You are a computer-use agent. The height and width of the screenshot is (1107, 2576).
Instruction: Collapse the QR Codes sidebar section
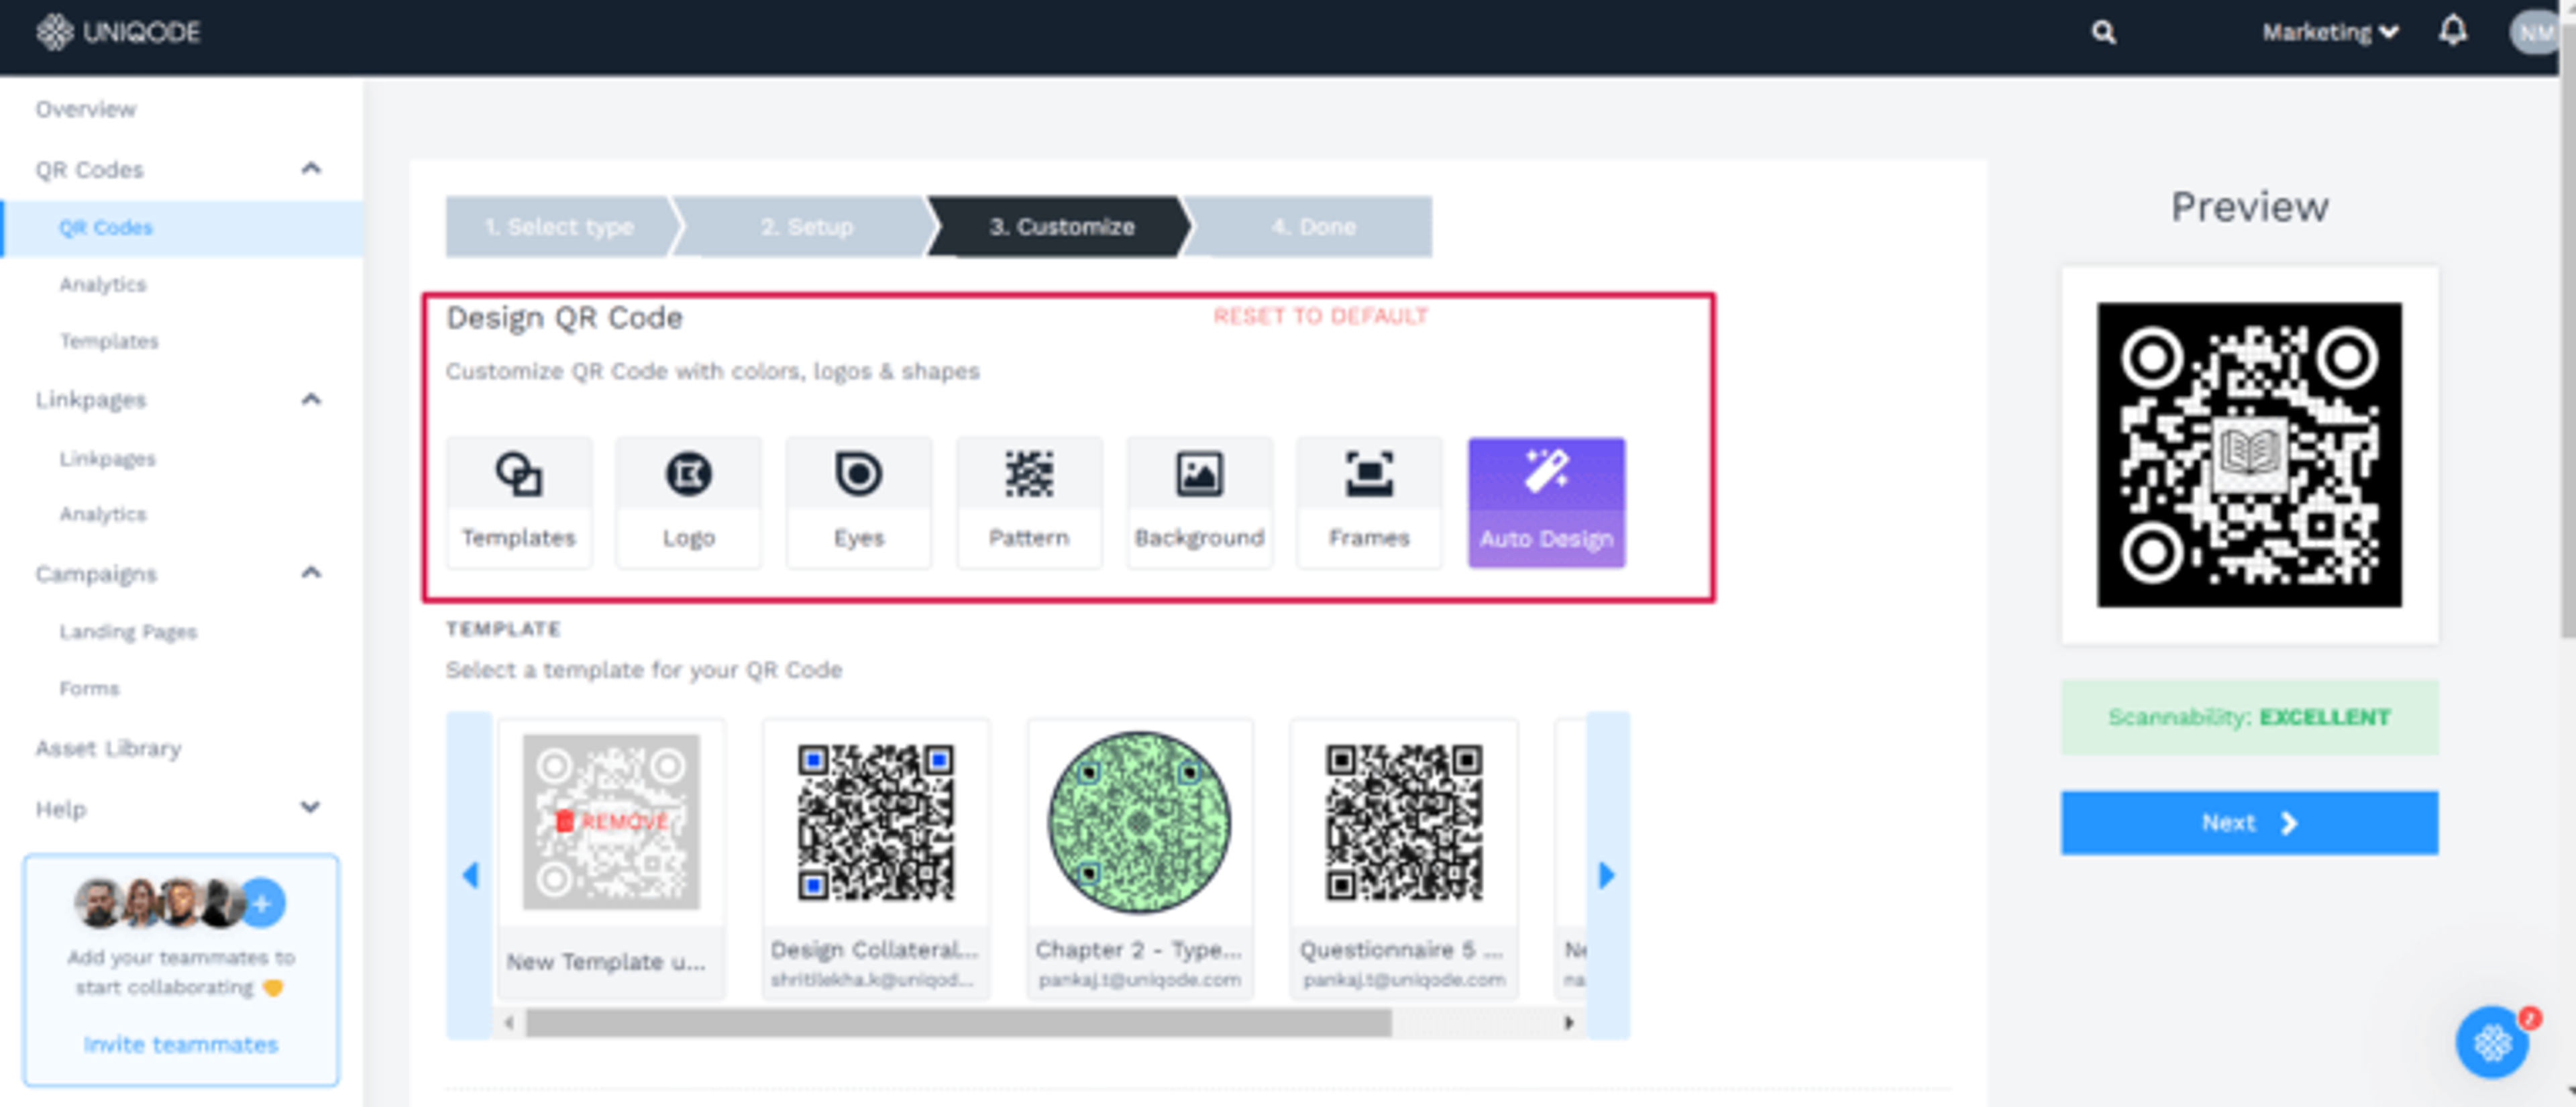(311, 169)
